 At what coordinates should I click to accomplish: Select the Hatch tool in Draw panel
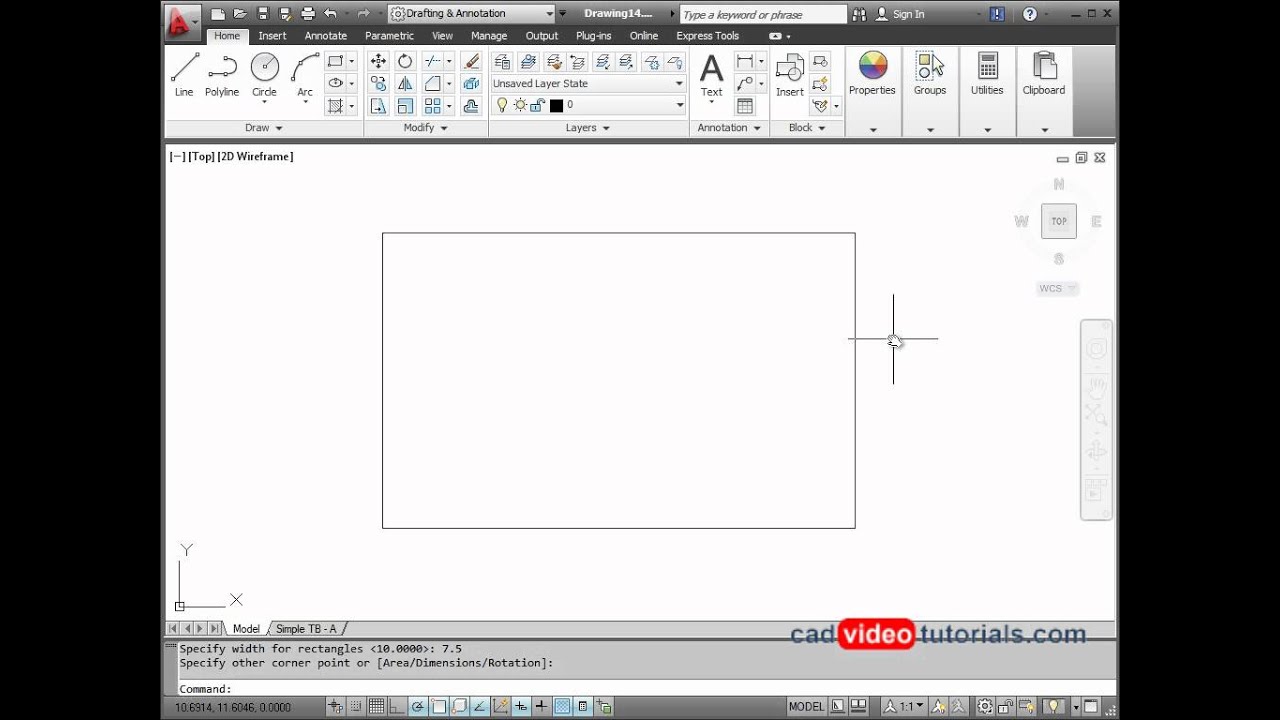(335, 105)
